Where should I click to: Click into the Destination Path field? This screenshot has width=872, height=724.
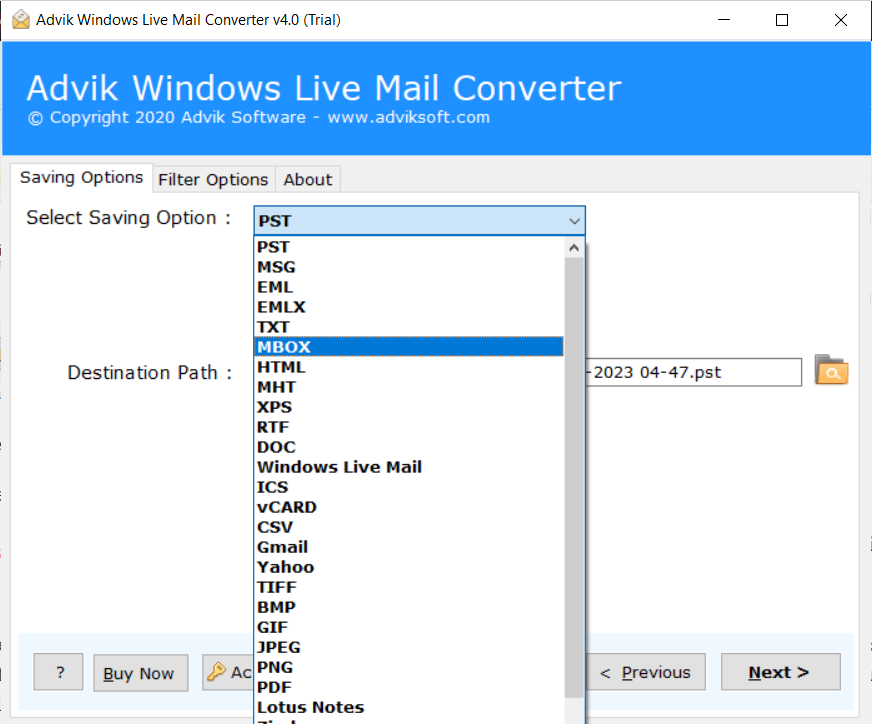click(x=693, y=372)
